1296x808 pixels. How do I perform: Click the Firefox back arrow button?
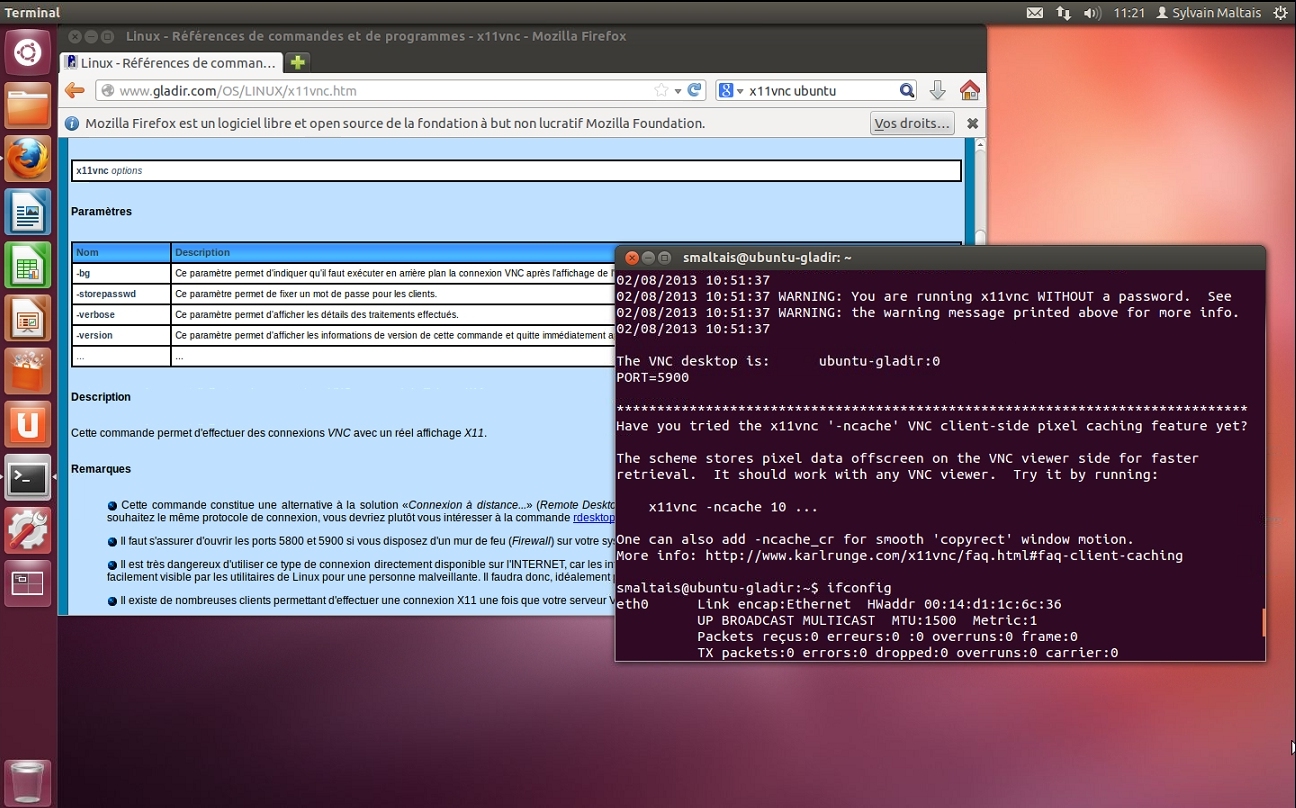point(74,91)
